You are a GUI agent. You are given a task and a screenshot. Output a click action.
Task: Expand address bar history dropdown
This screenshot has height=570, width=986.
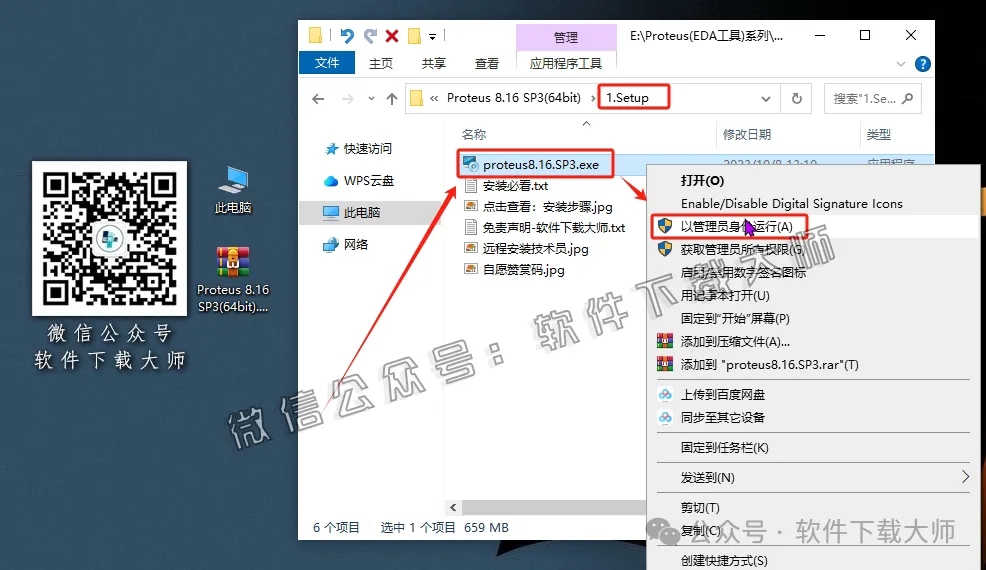click(765, 99)
